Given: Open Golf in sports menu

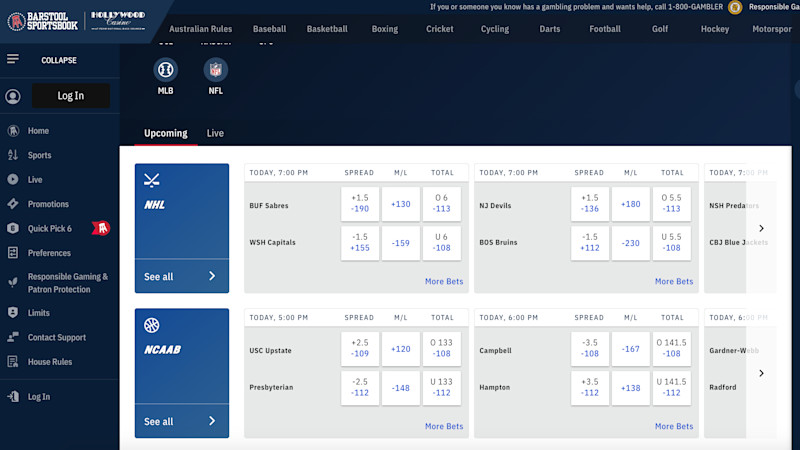Looking at the screenshot, I should [660, 29].
